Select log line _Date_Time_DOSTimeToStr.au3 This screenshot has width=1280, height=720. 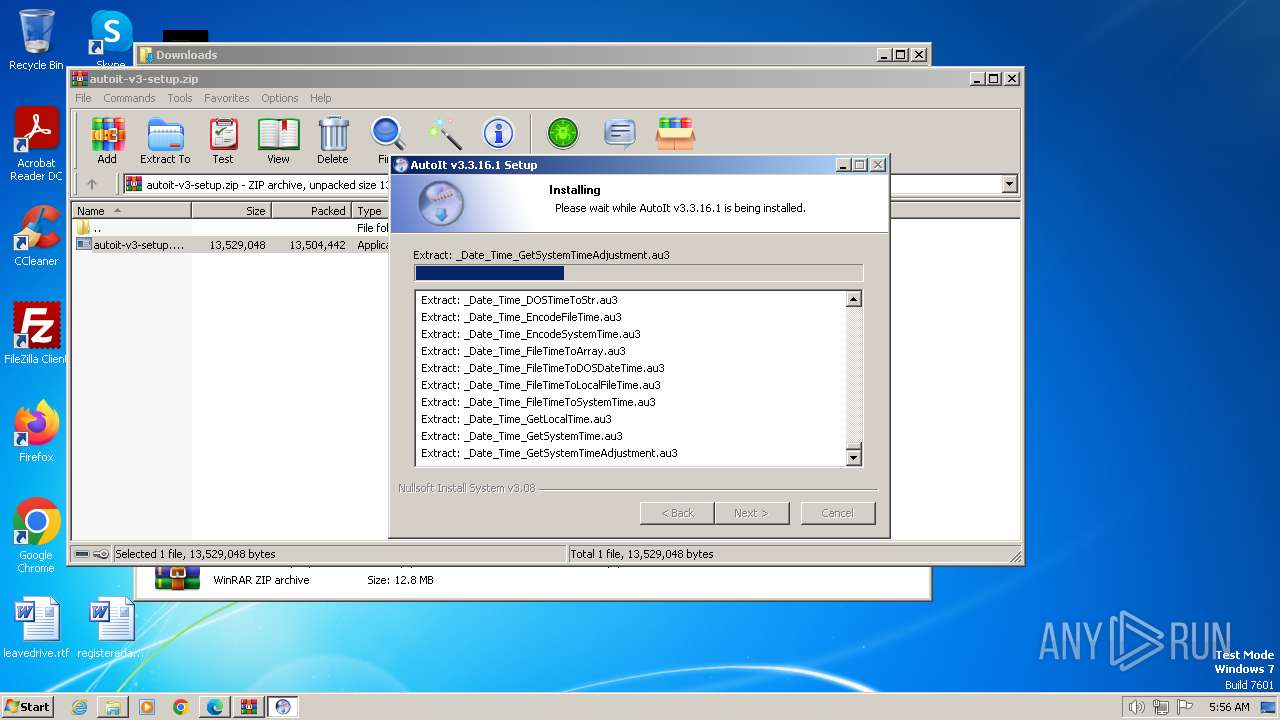pos(519,300)
